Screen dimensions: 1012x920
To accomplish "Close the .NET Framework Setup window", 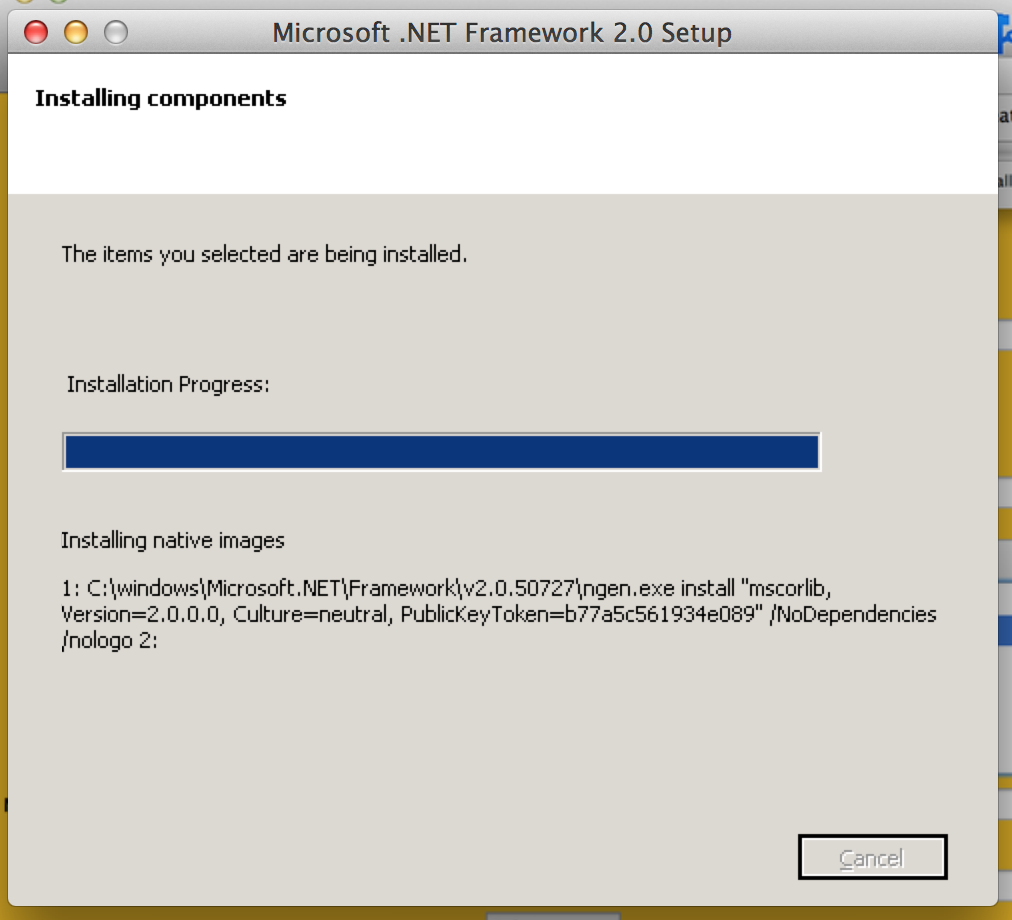I will click(x=36, y=33).
